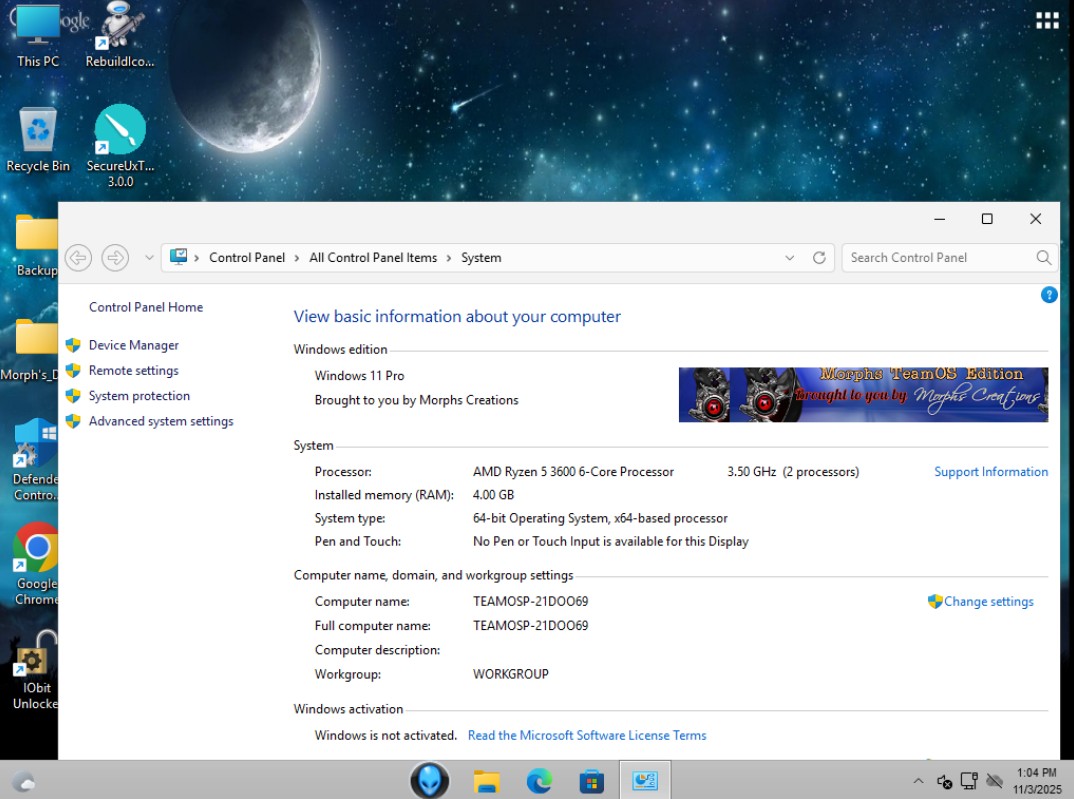Image resolution: width=1074 pixels, height=799 pixels.
Task: Select All Control Panel Items breadcrumb
Action: [x=373, y=258]
